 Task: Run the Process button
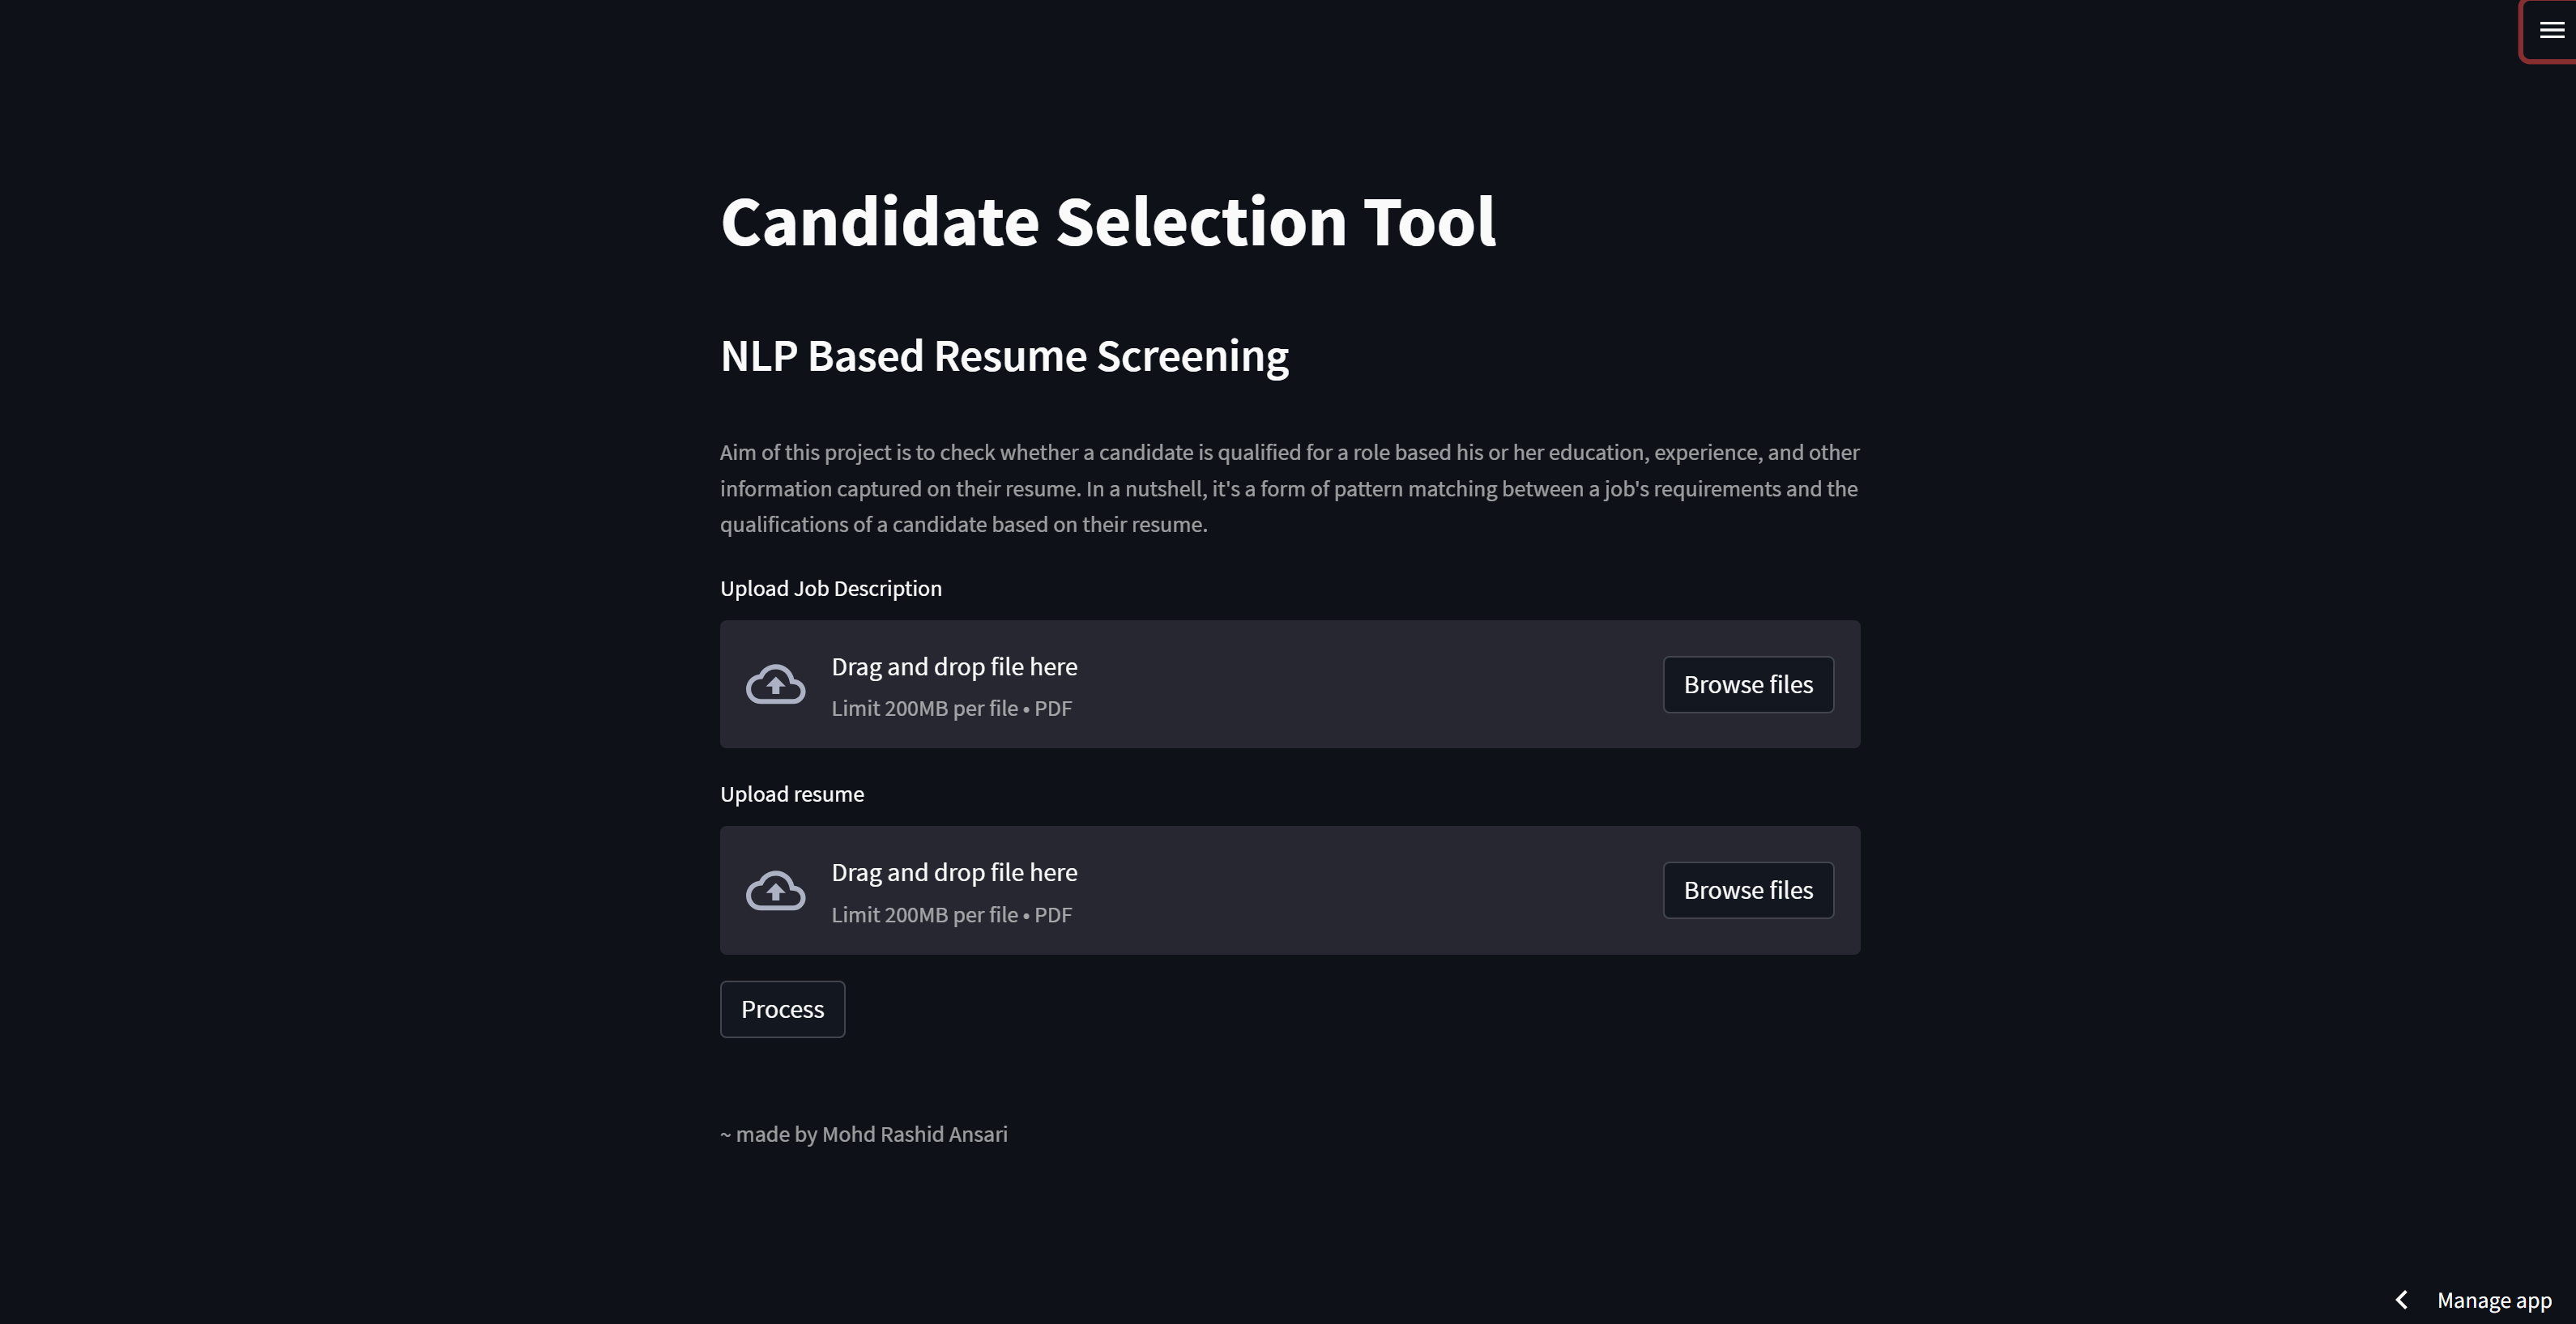pyautogui.click(x=782, y=1009)
